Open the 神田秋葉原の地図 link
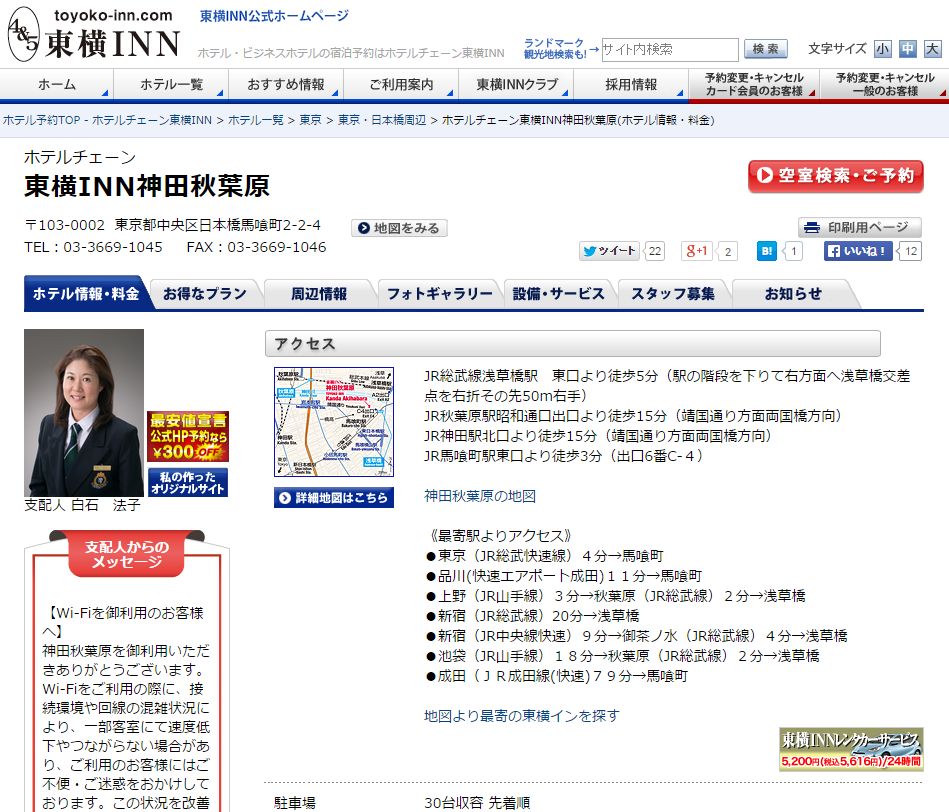949x812 pixels. tap(480, 496)
